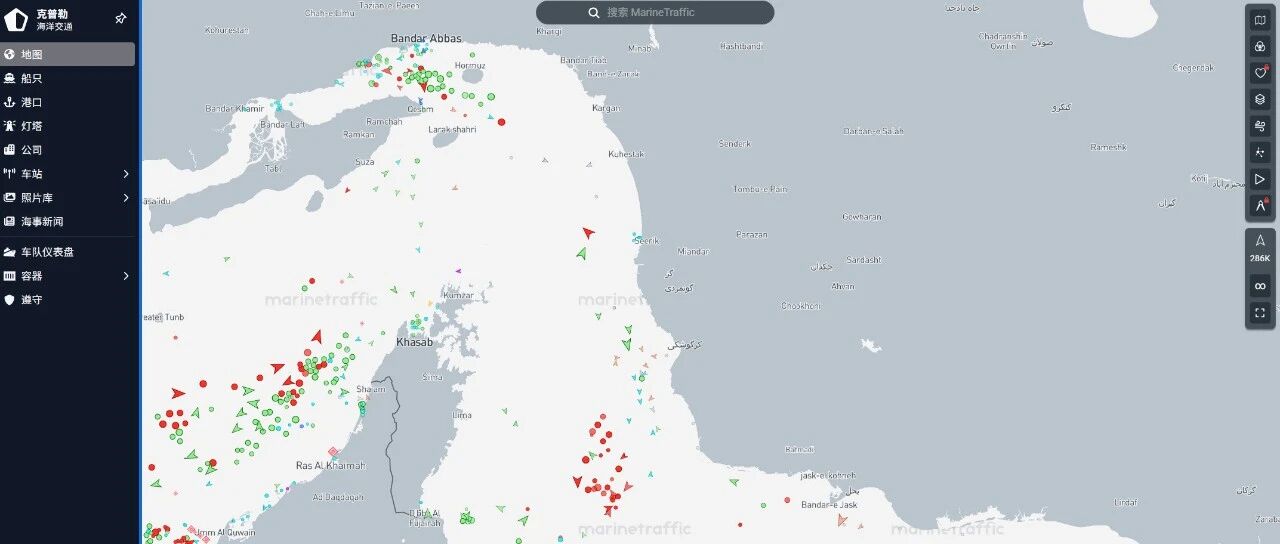Click the Rameshk map label

pyautogui.click(x=1109, y=148)
